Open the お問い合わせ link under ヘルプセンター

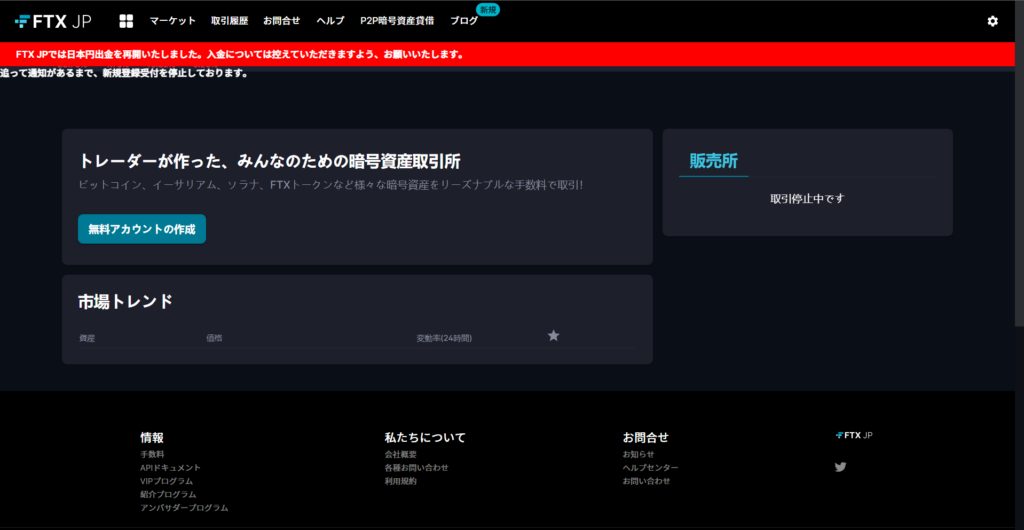(647, 481)
